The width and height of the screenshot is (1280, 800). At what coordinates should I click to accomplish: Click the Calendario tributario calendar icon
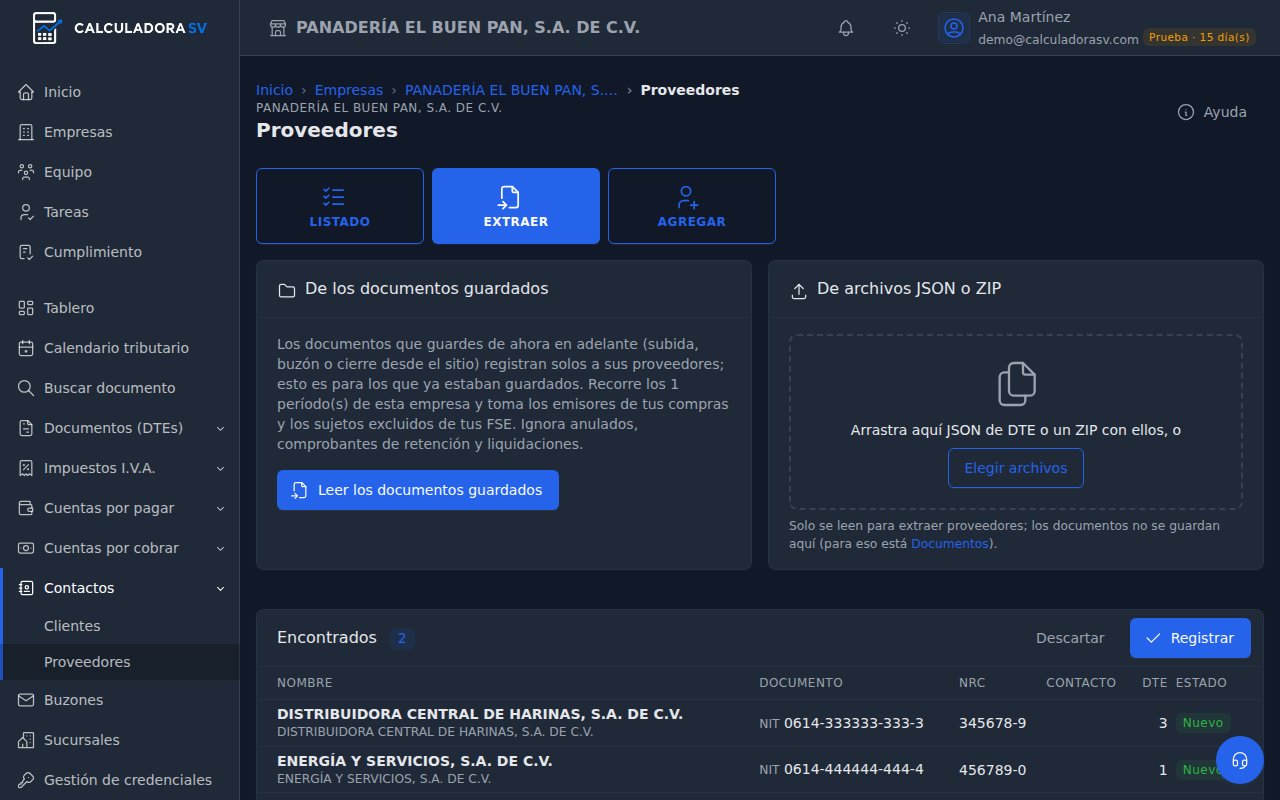[26, 348]
